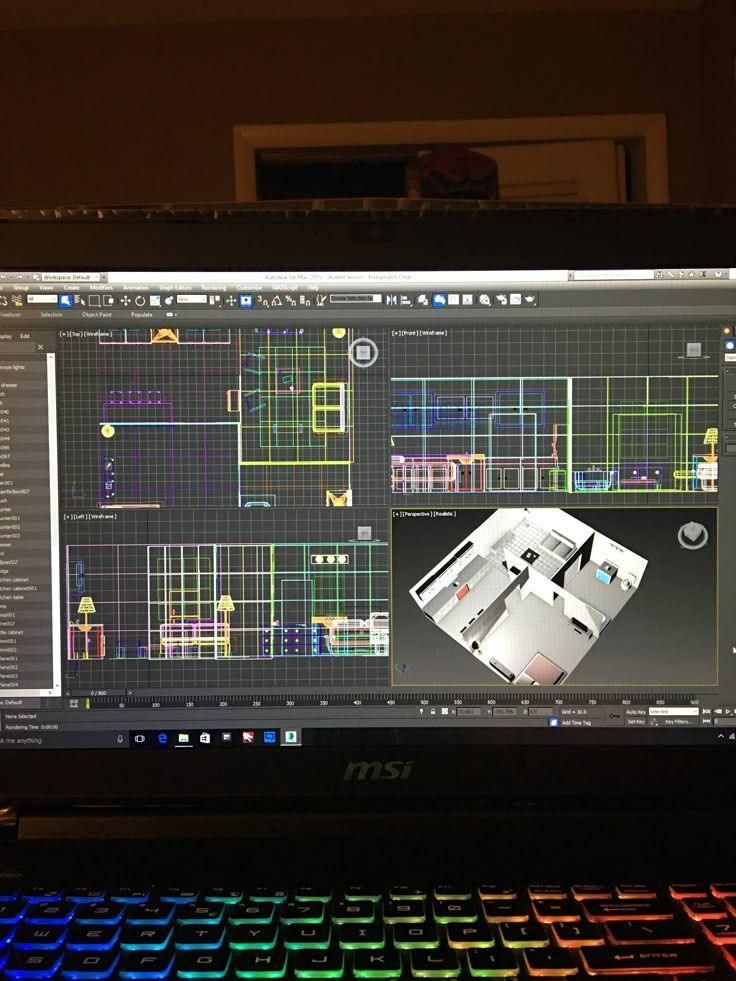
Task: Select the Select and Place tool
Action: click(x=169, y=300)
